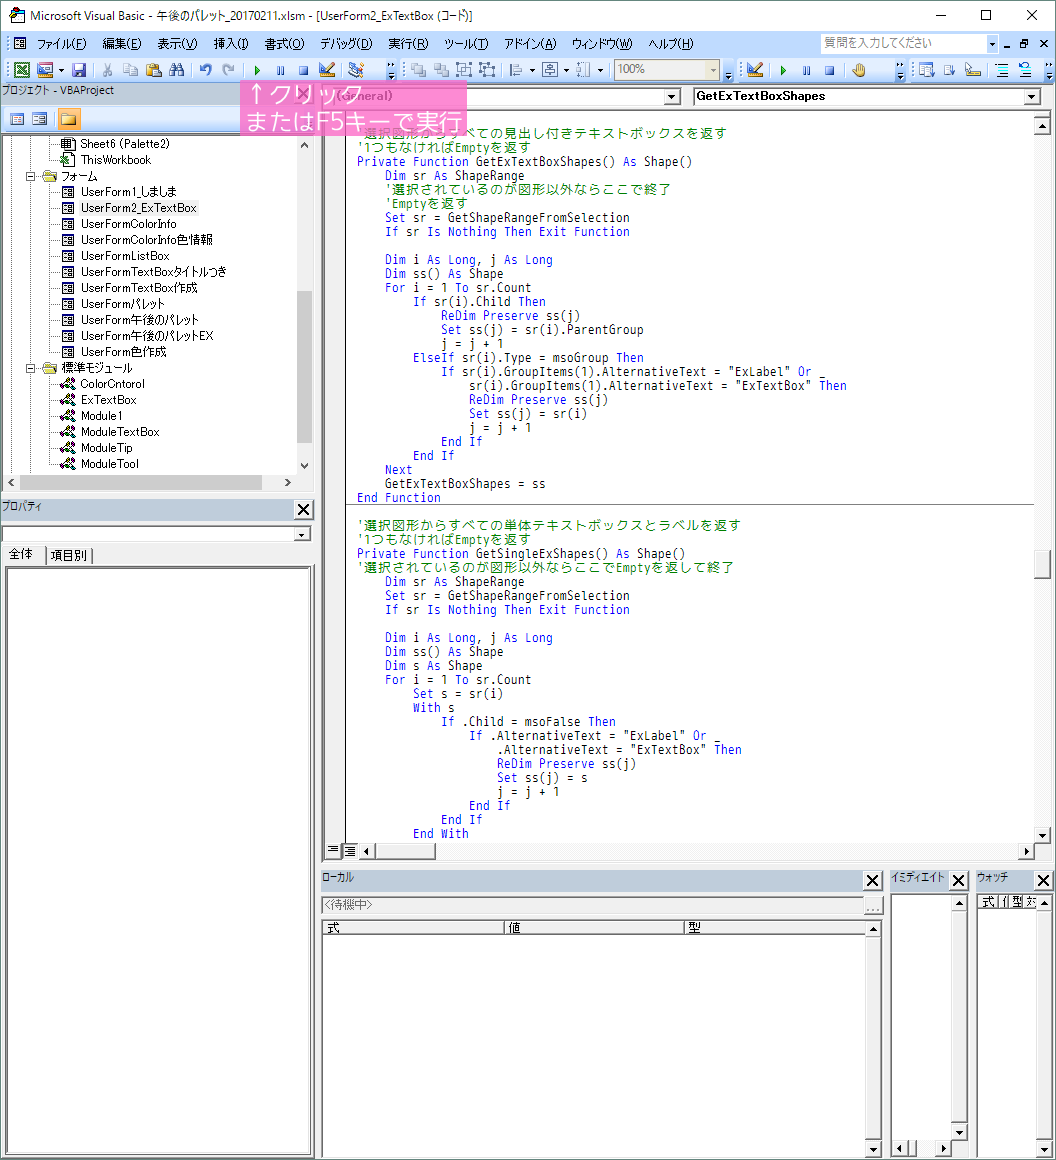Select the ModuleTextBox module

[x=120, y=432]
